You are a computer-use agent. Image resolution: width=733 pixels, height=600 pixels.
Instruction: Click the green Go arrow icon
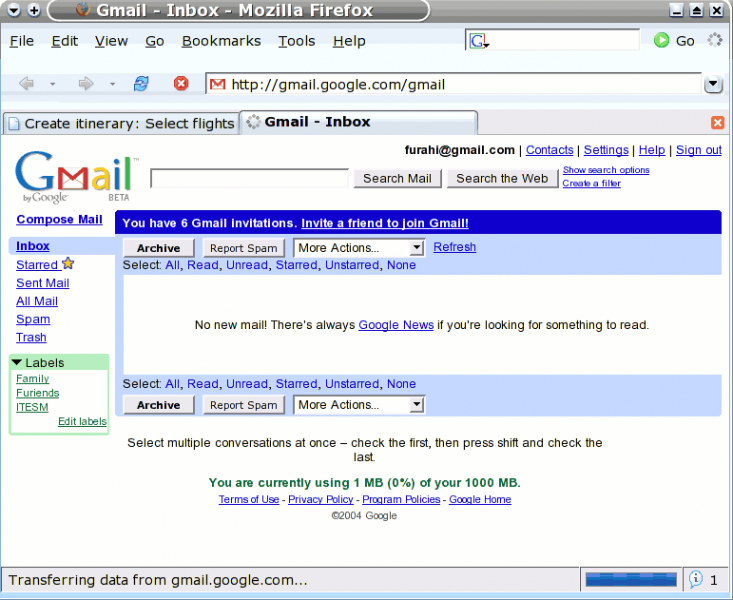point(661,40)
